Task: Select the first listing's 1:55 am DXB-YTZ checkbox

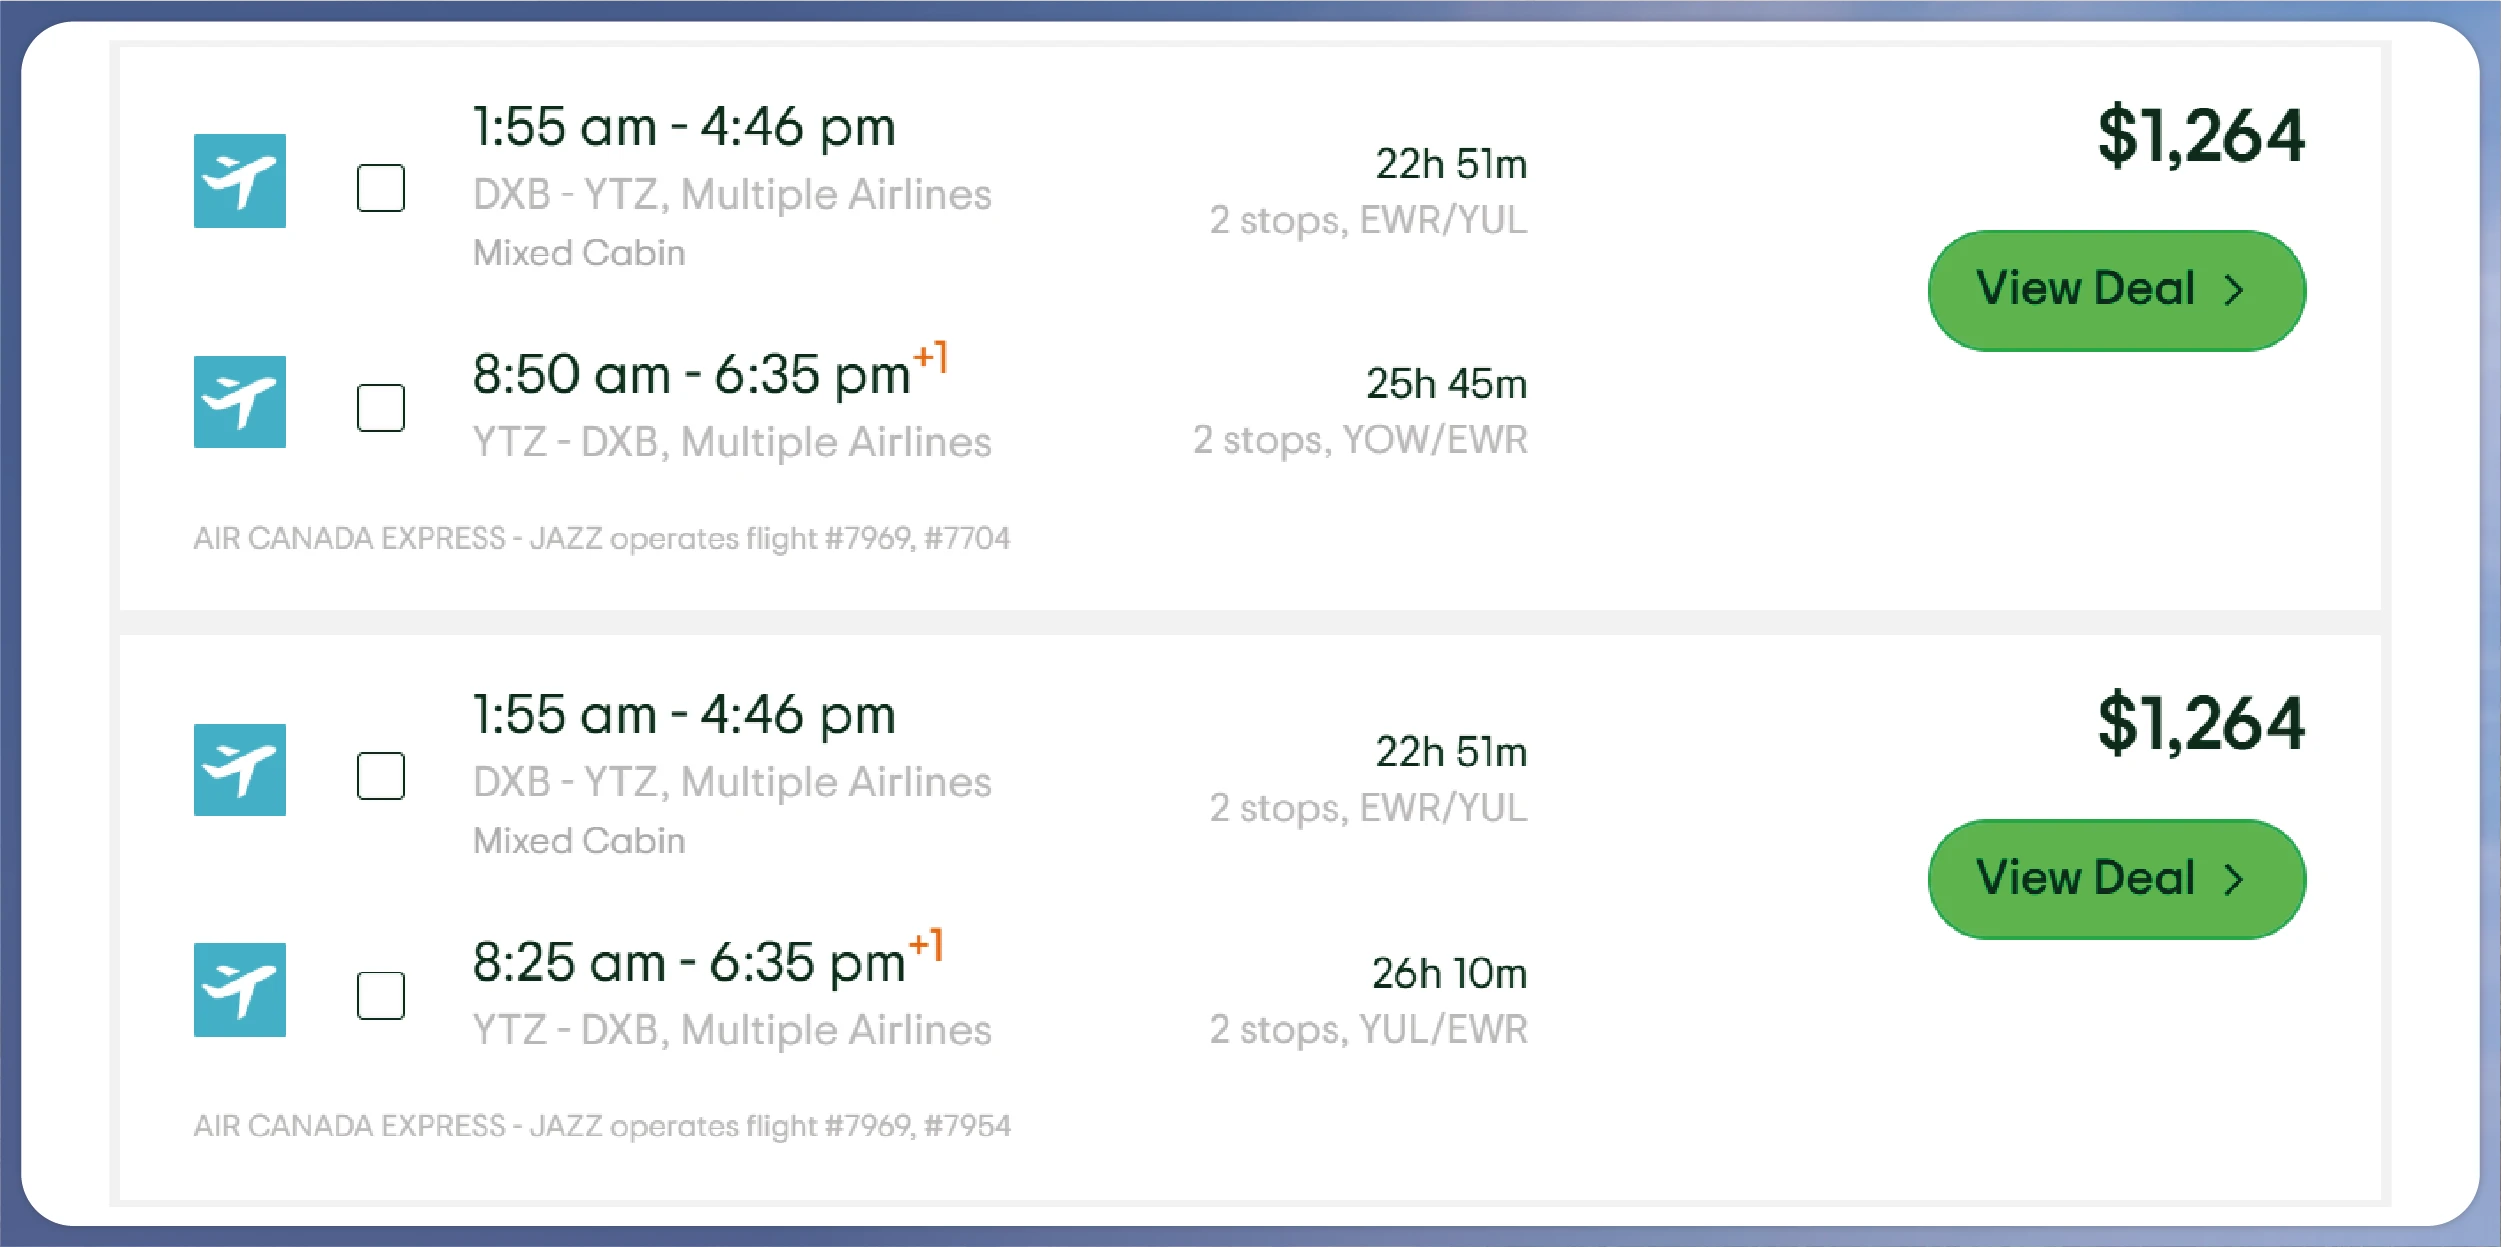Action: point(381,188)
